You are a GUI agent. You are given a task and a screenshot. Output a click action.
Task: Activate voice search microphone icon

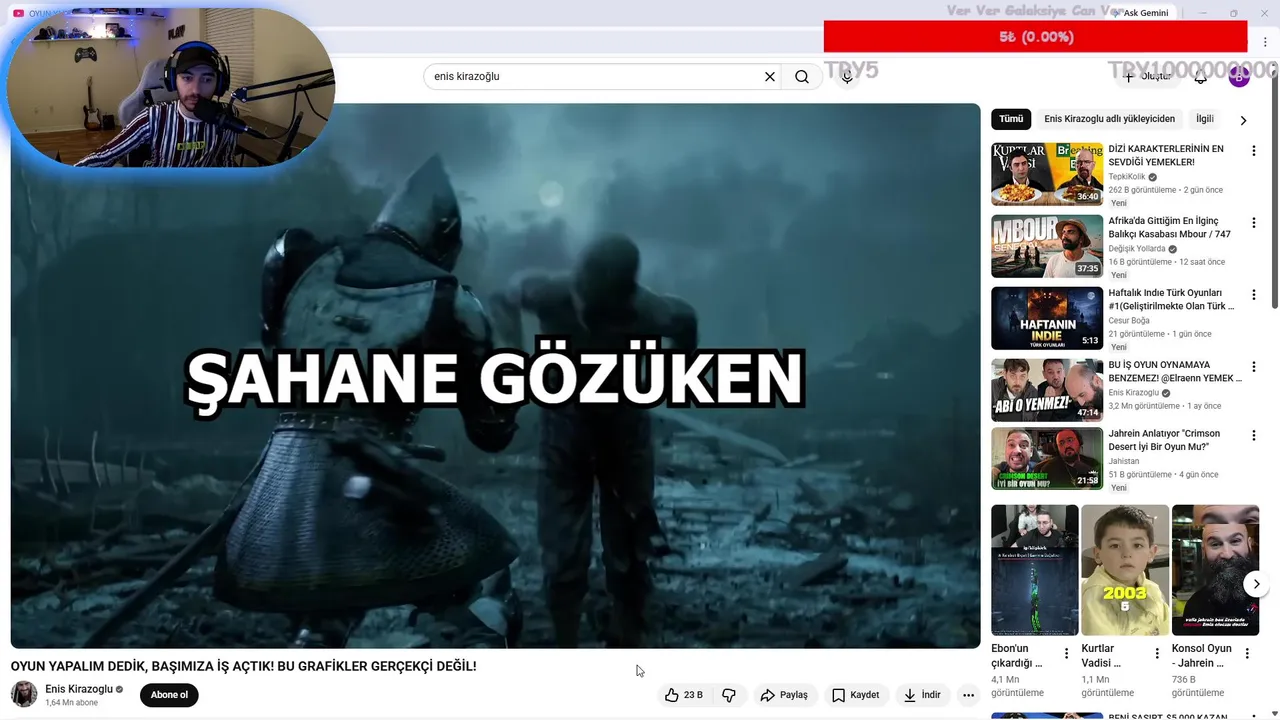[847, 77]
